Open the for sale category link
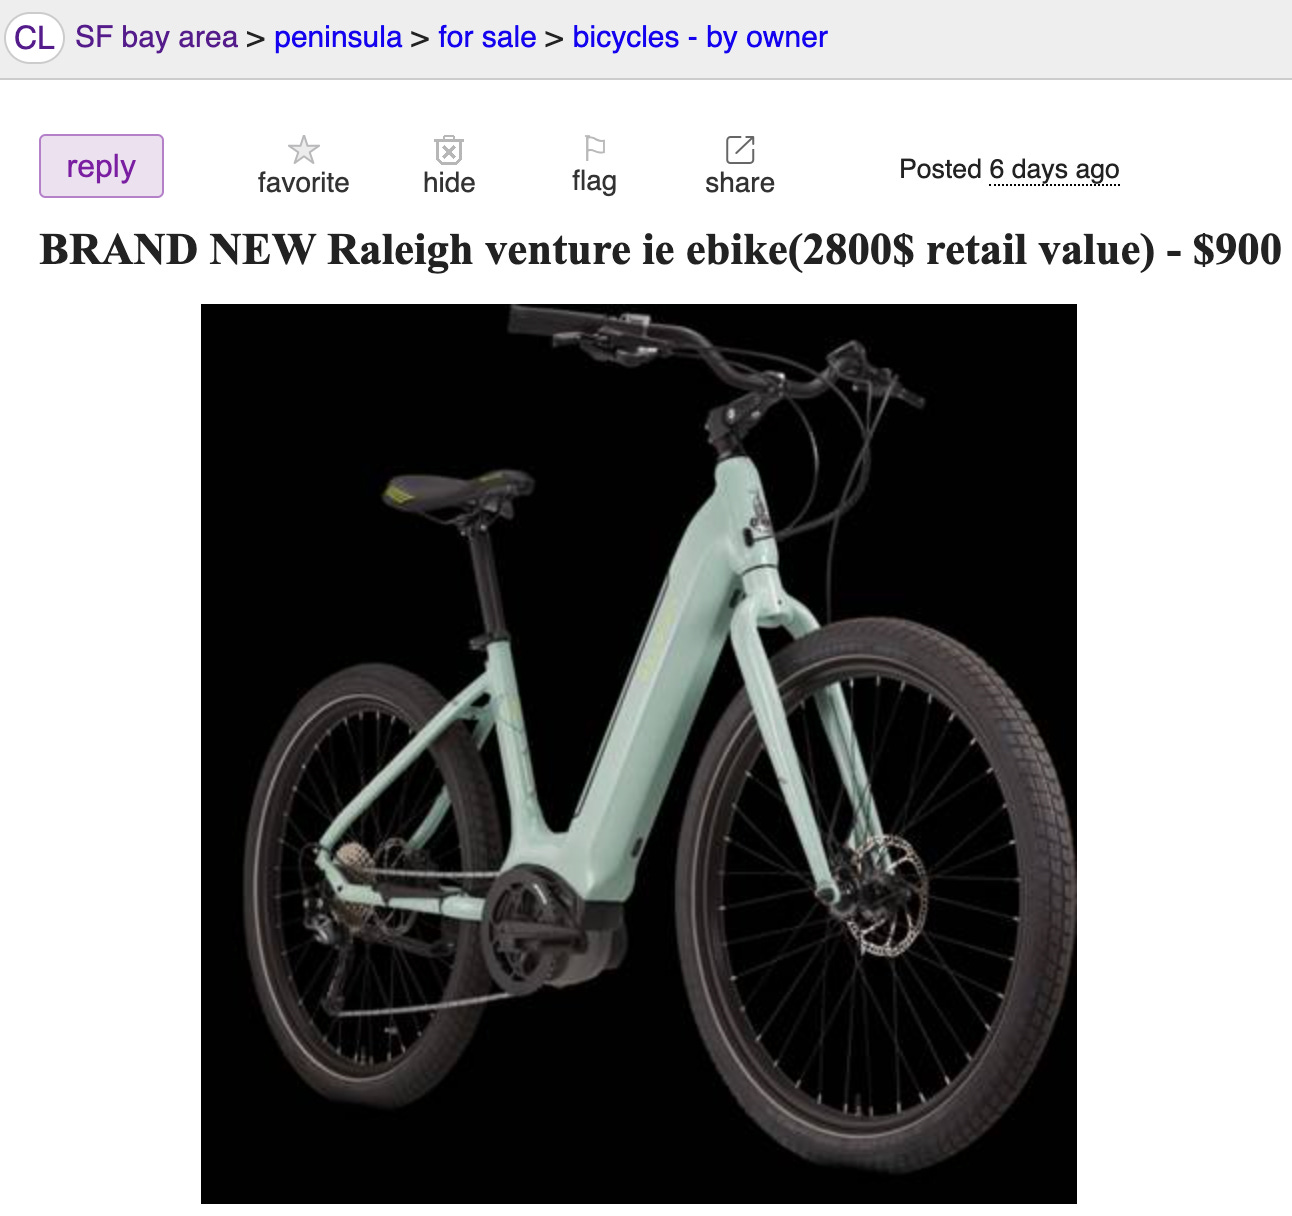This screenshot has height=1216, width=1292. click(x=487, y=38)
